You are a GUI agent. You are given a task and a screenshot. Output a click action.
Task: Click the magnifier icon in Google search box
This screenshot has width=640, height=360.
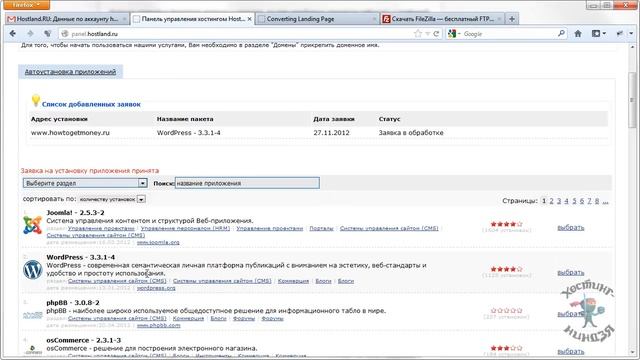[x=562, y=33]
